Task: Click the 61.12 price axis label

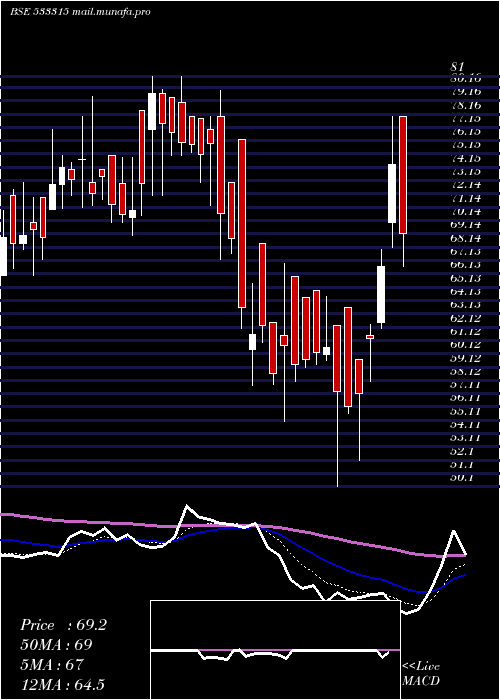Action: coord(466,331)
